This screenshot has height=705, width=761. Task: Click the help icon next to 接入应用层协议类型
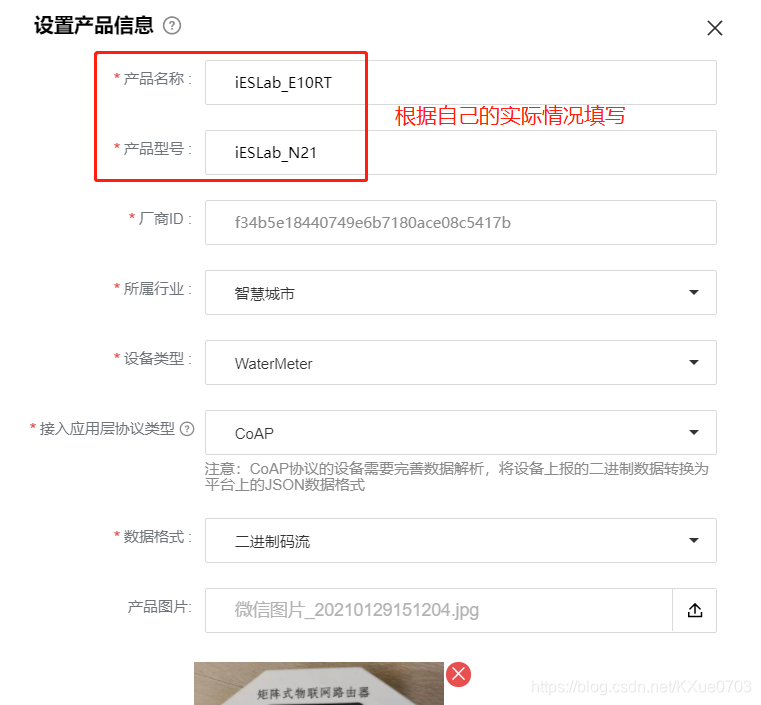coord(187,429)
